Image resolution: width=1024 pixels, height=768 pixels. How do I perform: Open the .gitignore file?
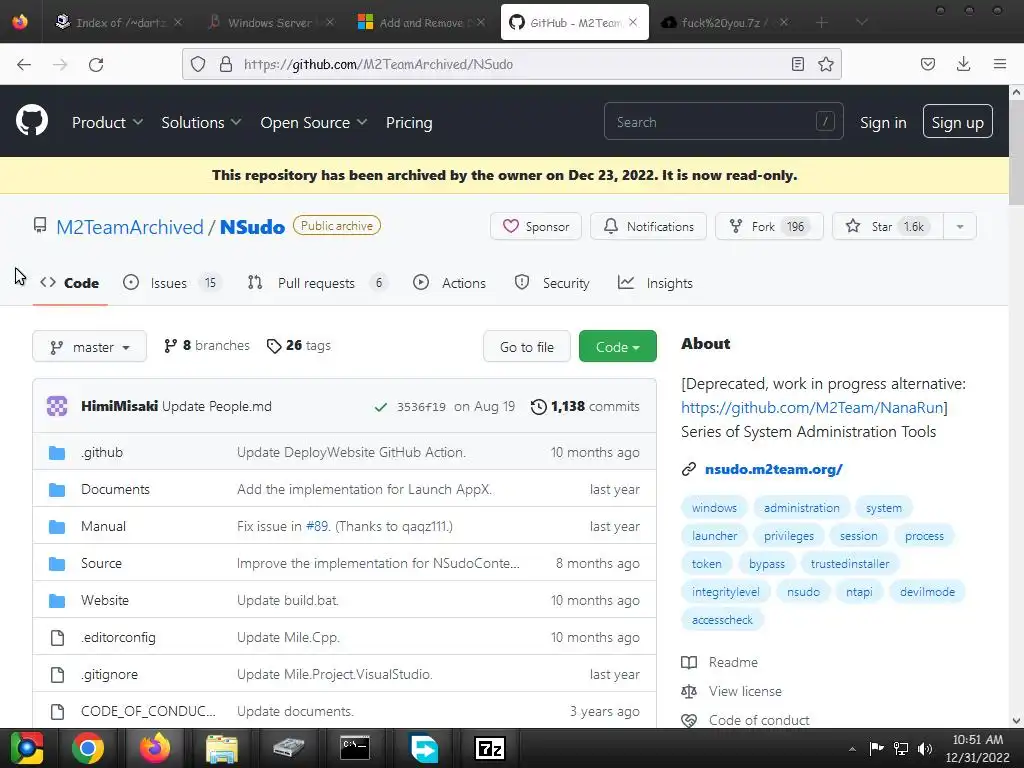109,675
